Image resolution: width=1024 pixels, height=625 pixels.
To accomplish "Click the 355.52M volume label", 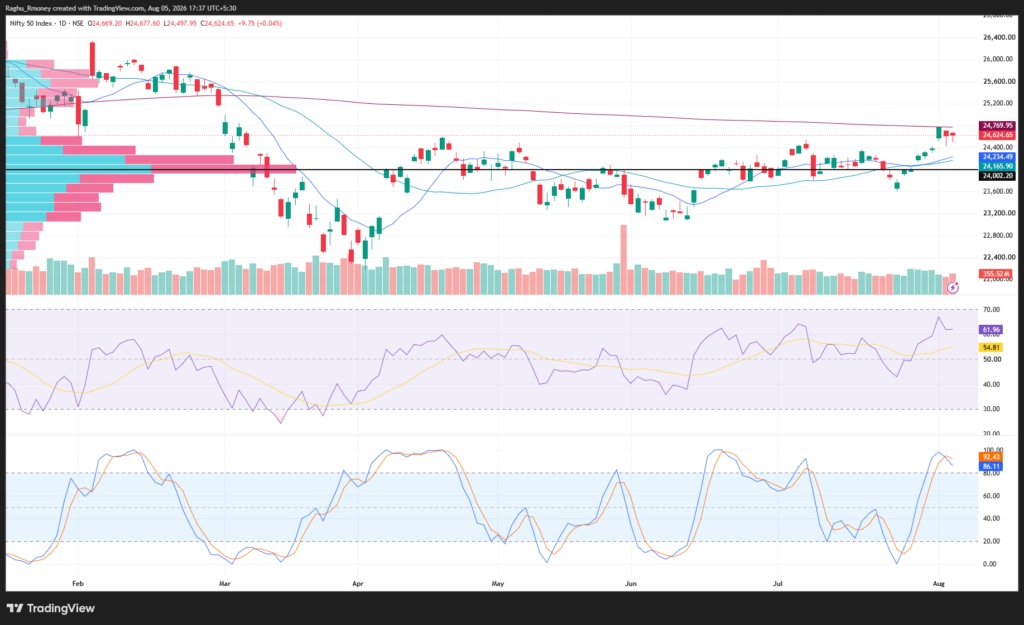I will [x=997, y=274].
